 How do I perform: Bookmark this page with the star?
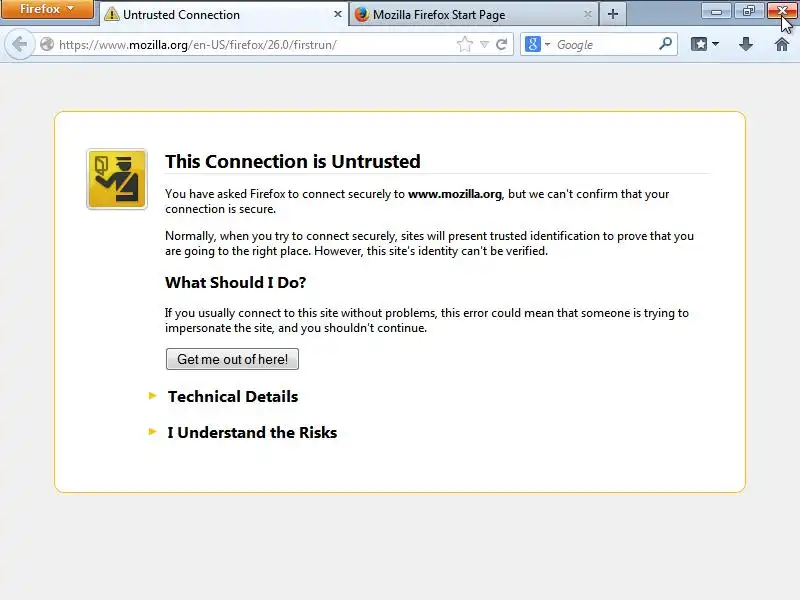tap(465, 44)
